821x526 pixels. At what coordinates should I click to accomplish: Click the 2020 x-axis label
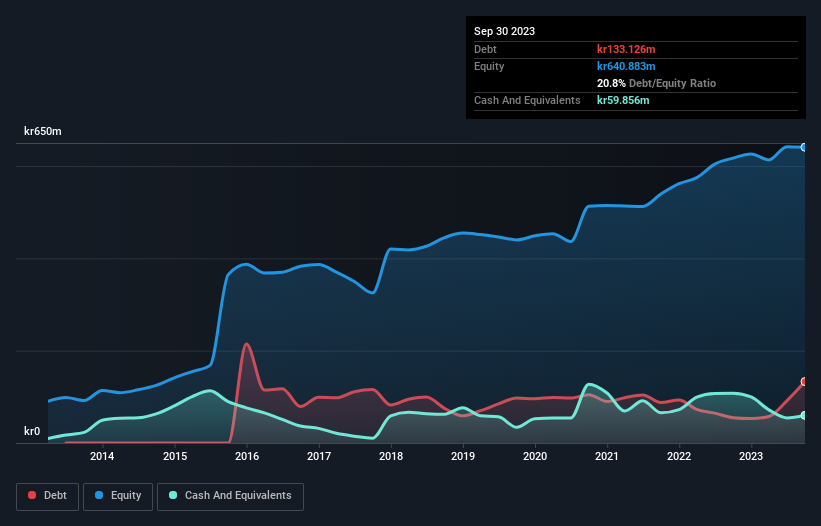click(x=535, y=456)
